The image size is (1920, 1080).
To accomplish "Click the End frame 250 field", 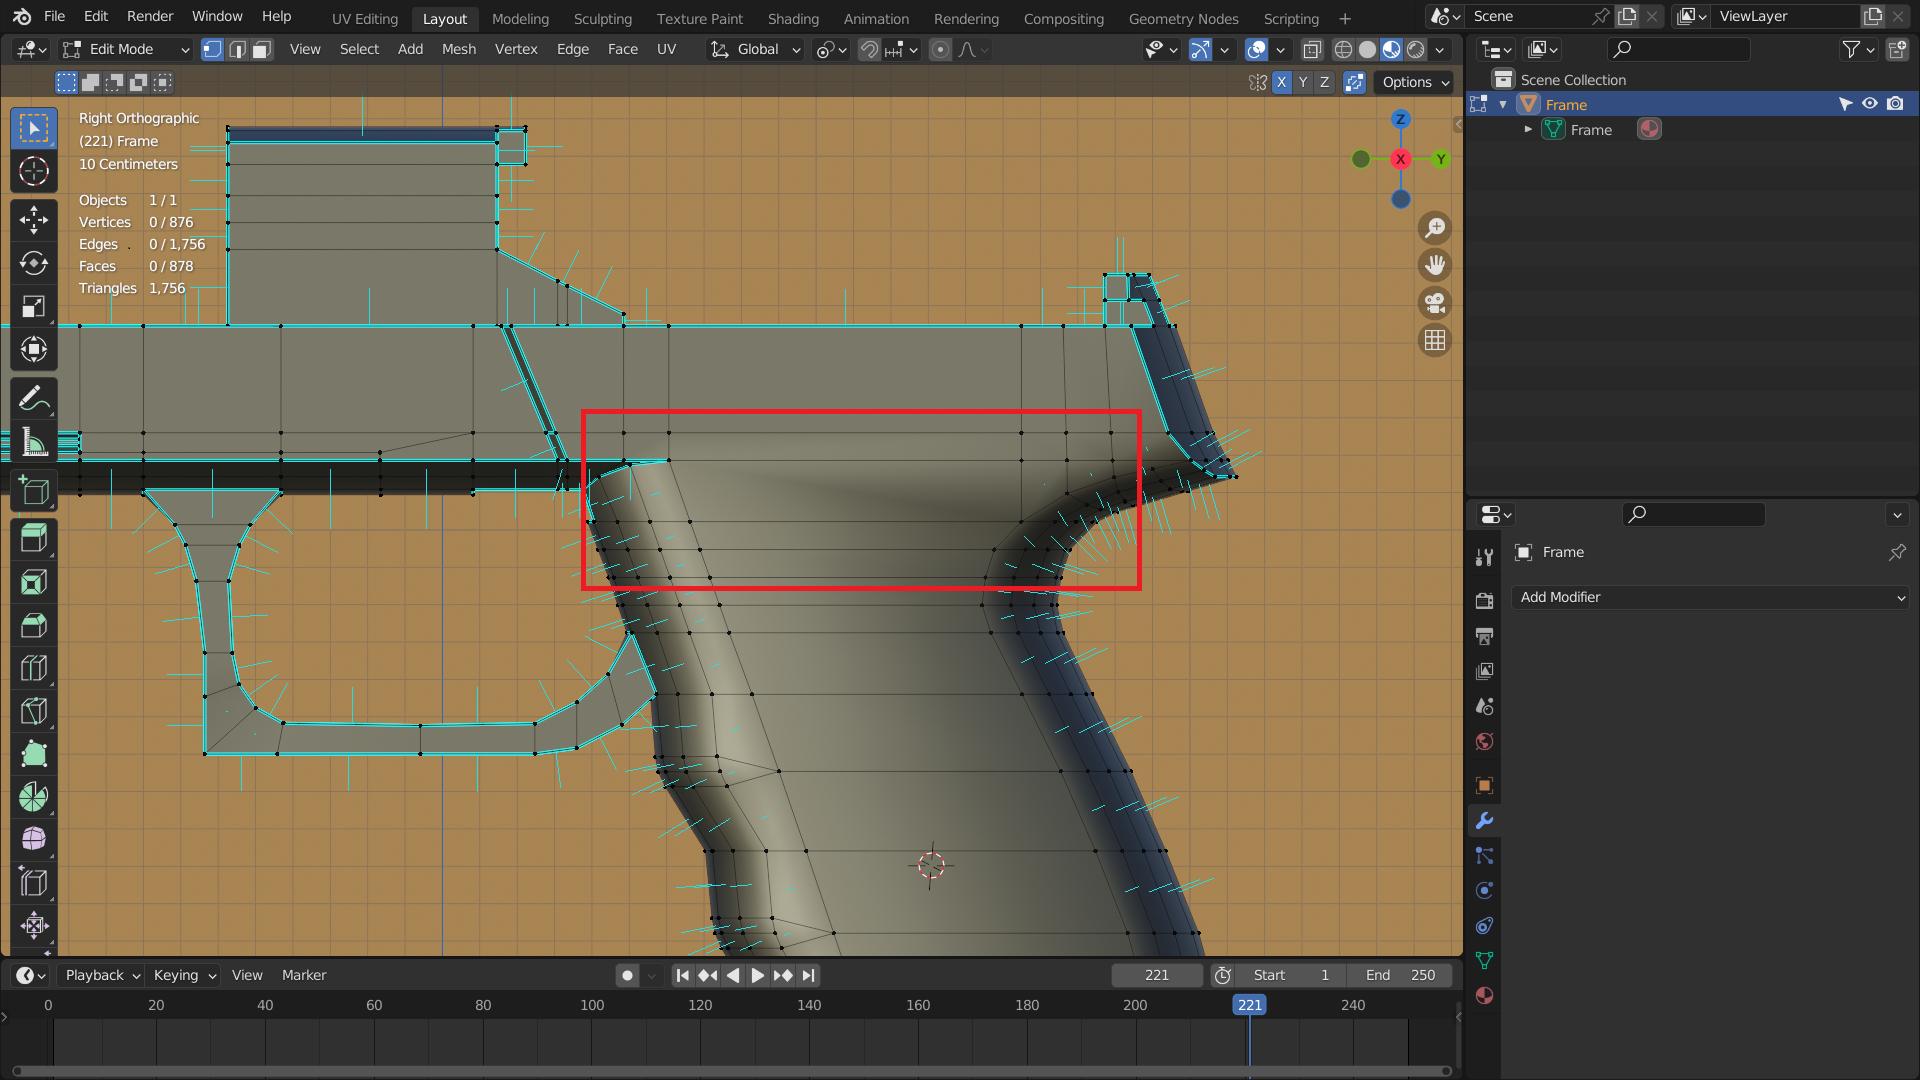I will 1401,975.
